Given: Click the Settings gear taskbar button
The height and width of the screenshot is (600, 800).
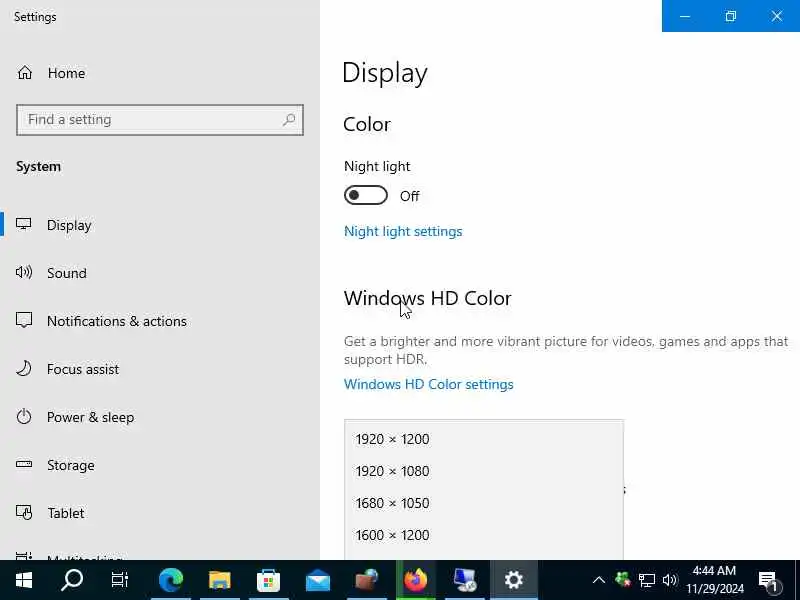Looking at the screenshot, I should [x=514, y=580].
